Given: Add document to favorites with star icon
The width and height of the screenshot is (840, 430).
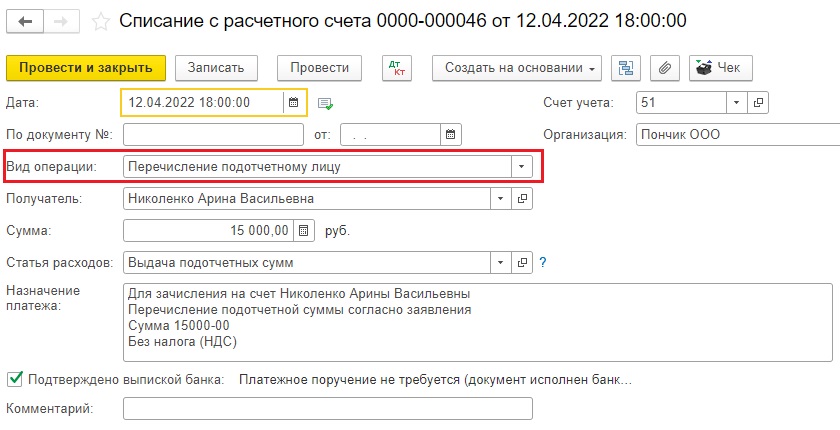Looking at the screenshot, I should tap(101, 21).
